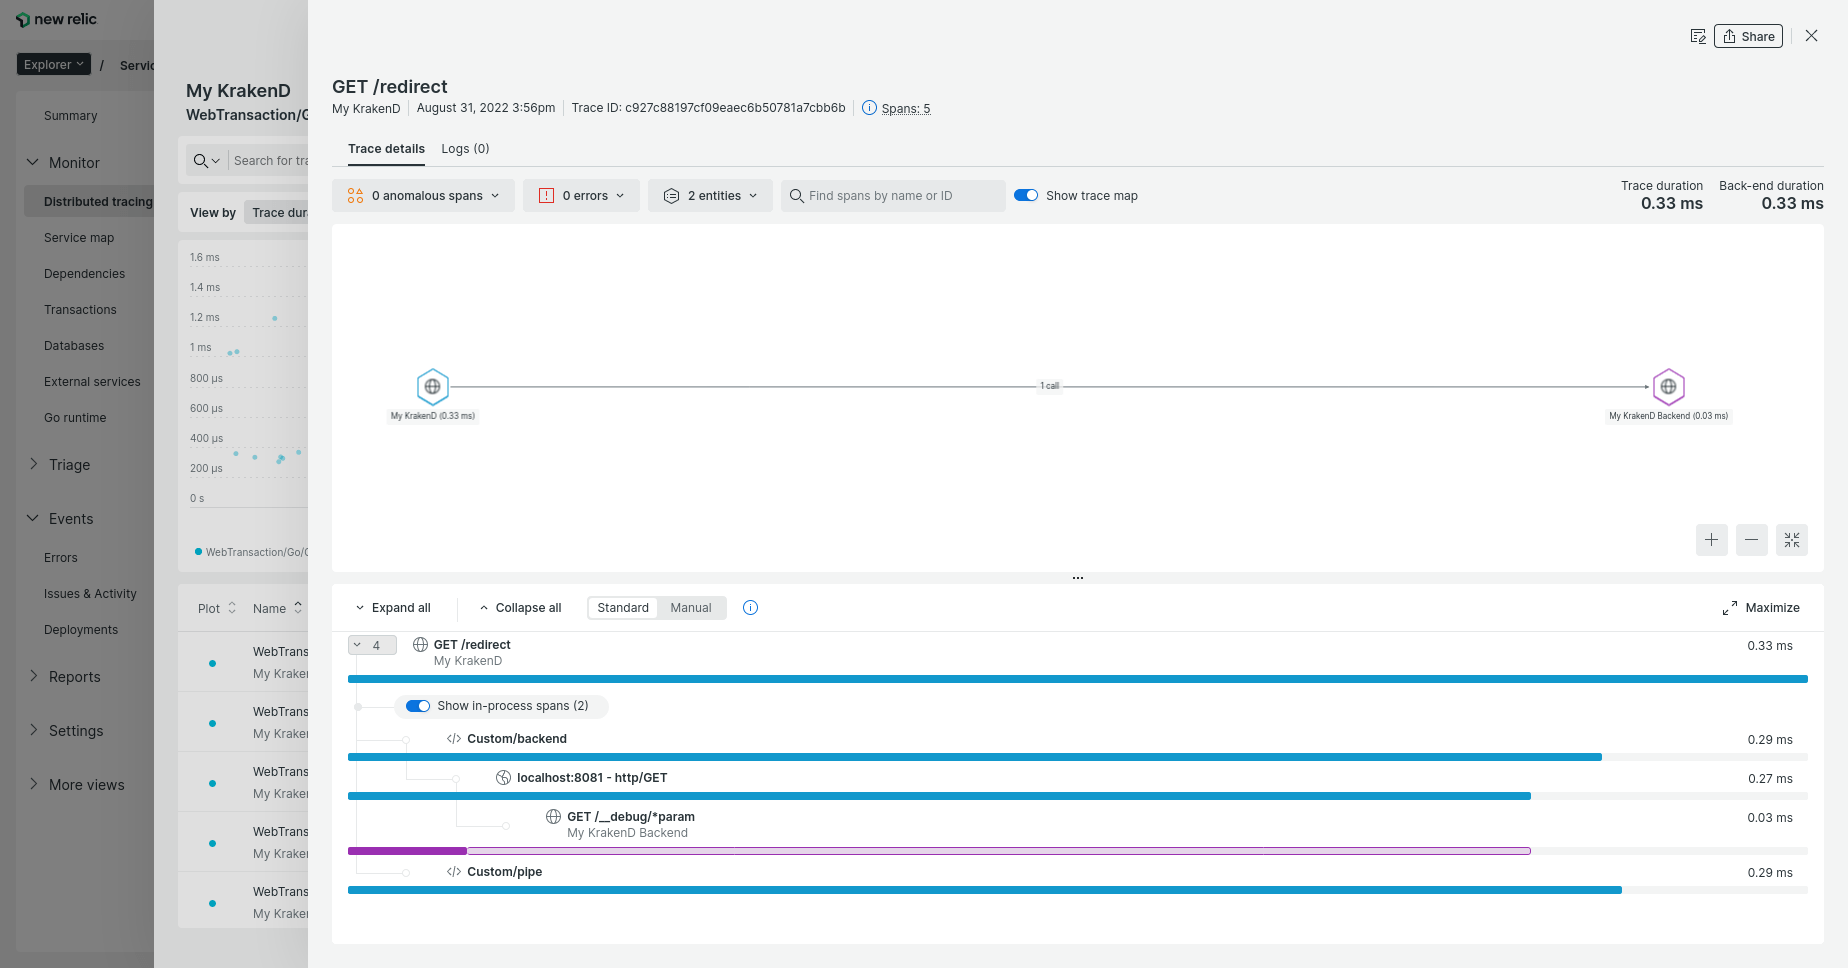Click the code icon of Custom/pipe
1848x968 pixels.
454,872
